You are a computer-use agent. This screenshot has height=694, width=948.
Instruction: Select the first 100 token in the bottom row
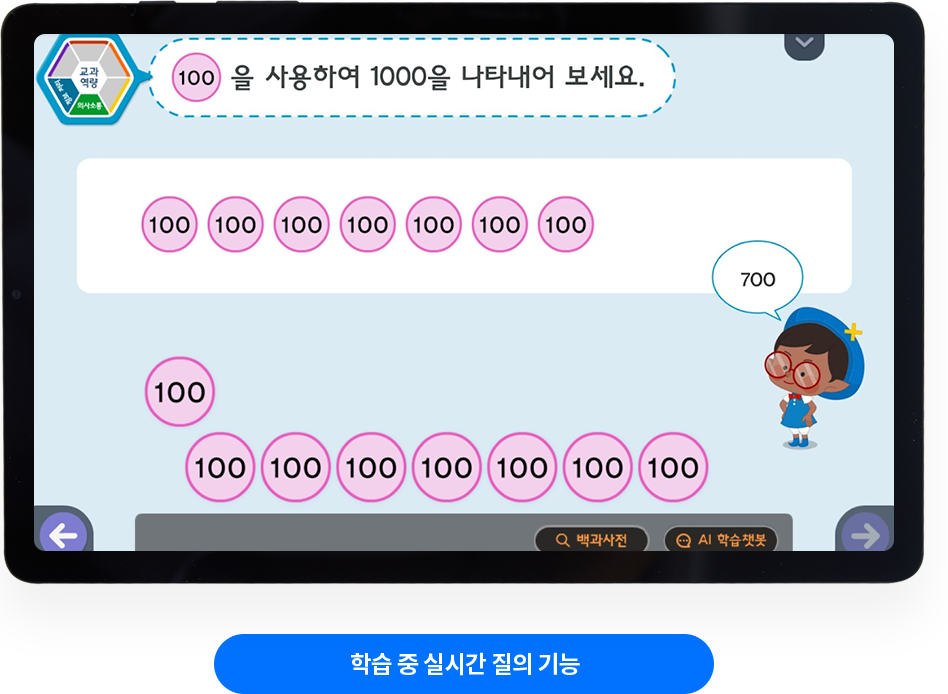click(x=220, y=467)
